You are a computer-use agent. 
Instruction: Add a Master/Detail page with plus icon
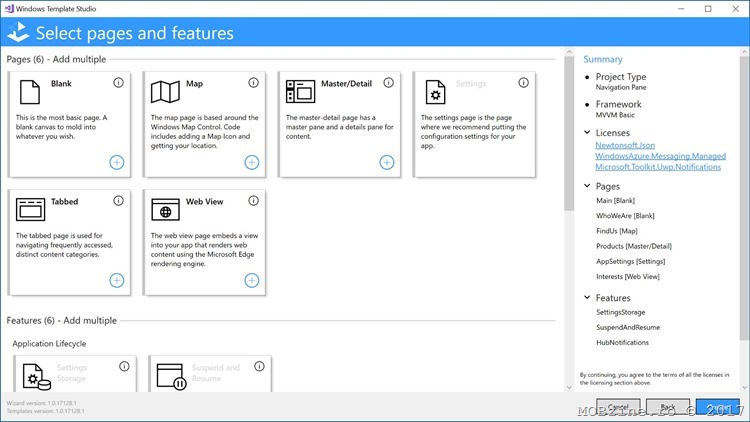point(387,162)
